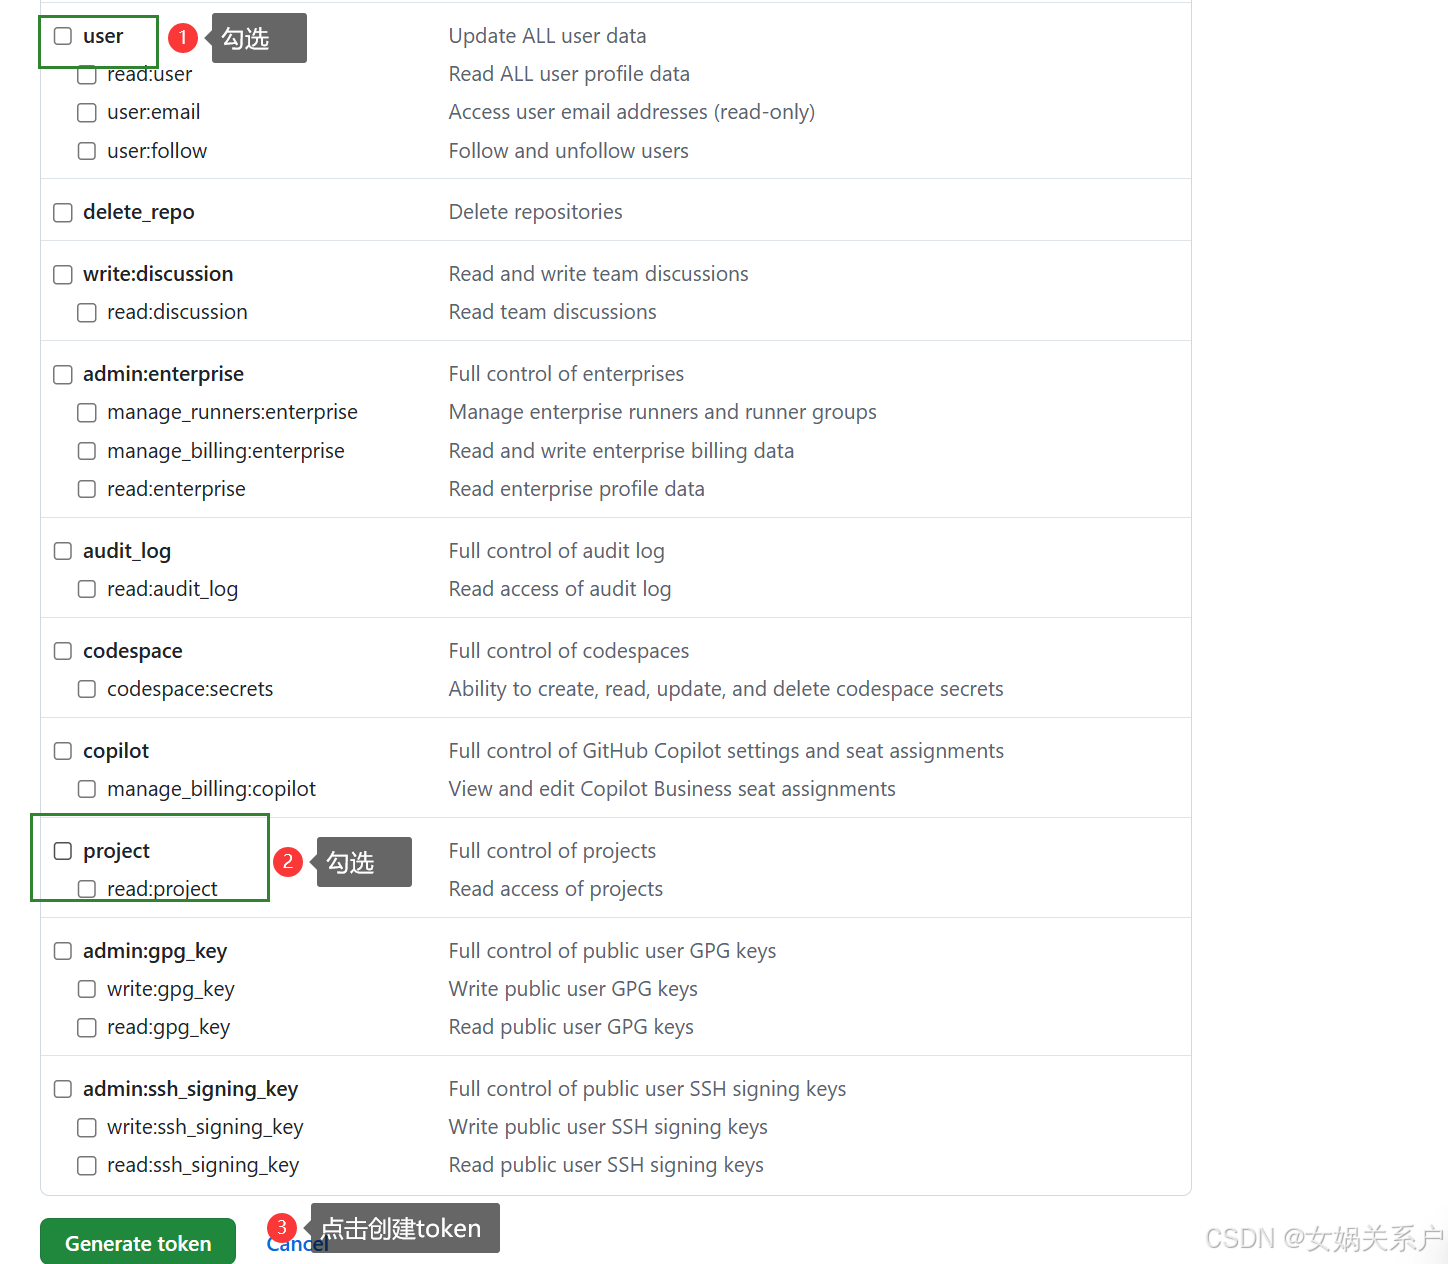Enable manage_billing:enterprise scope
Viewport: 1448px width, 1264px height.
[x=87, y=450]
